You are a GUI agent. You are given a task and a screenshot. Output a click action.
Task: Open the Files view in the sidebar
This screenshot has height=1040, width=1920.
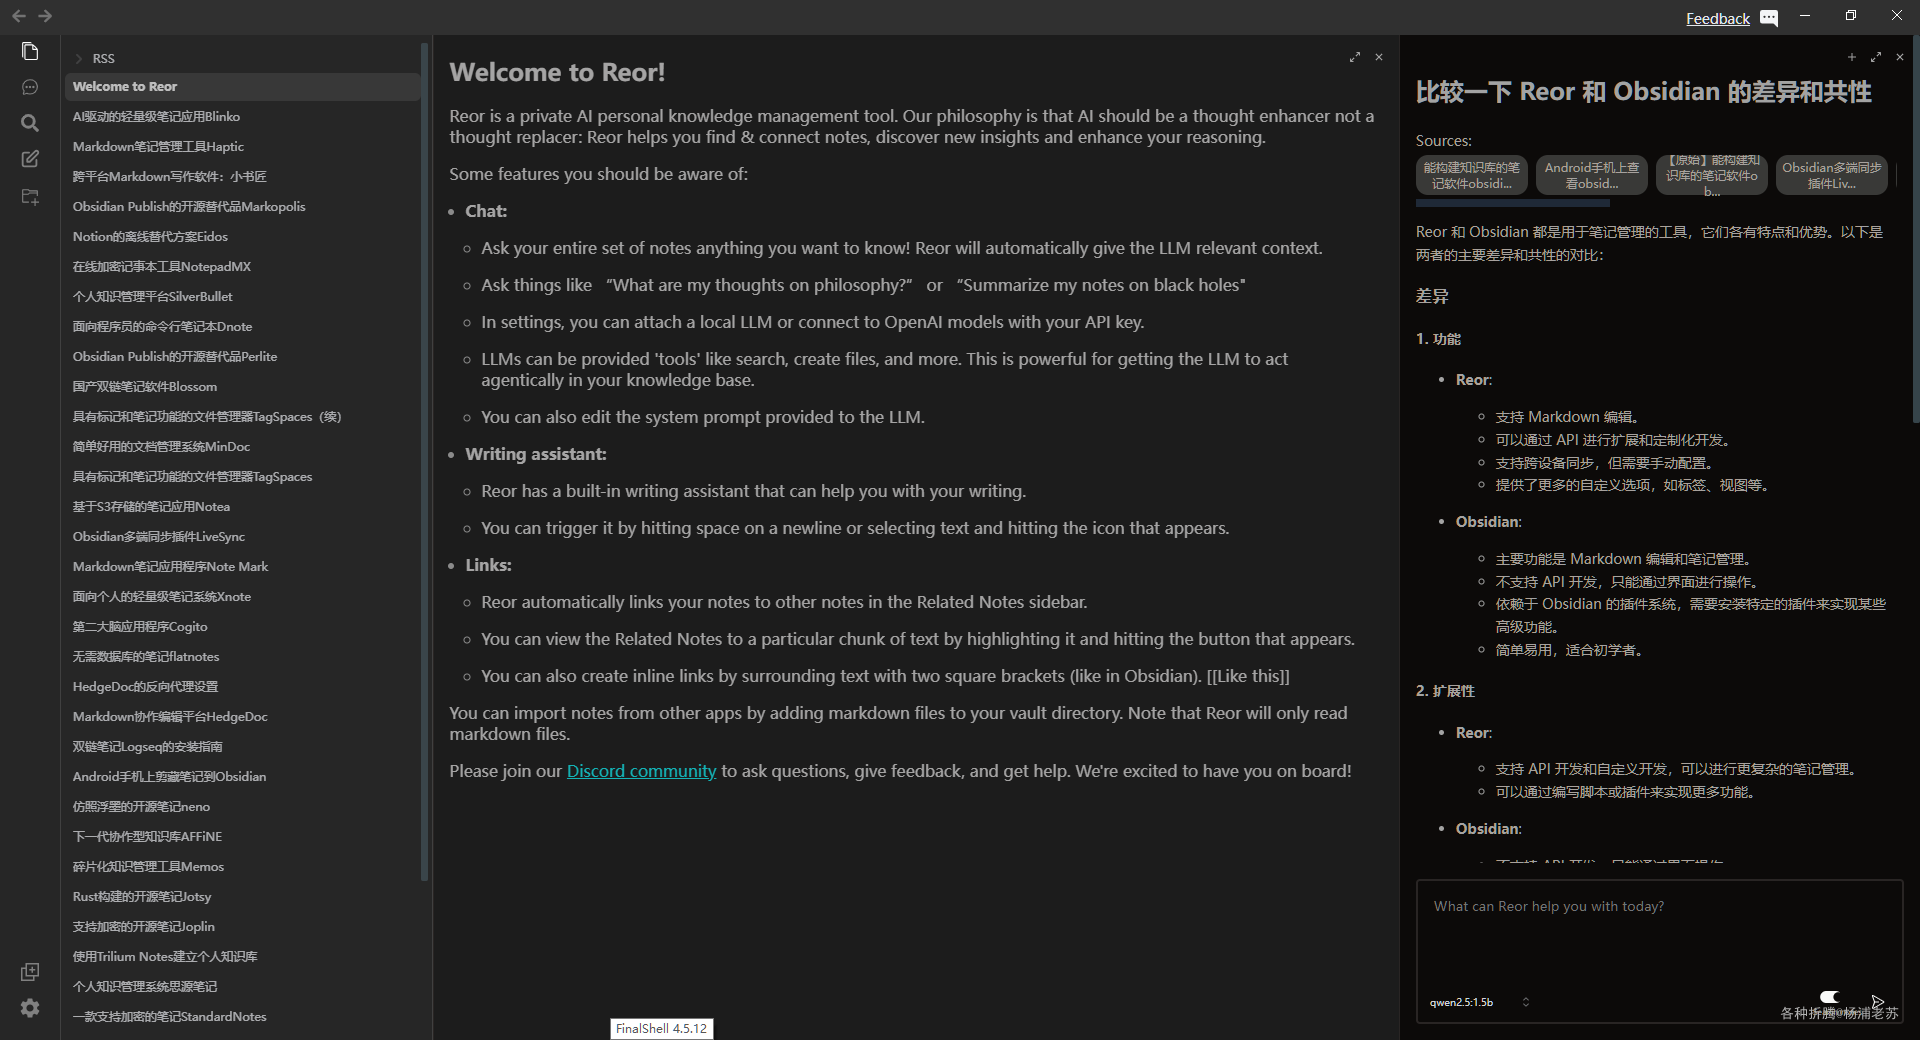pos(30,51)
